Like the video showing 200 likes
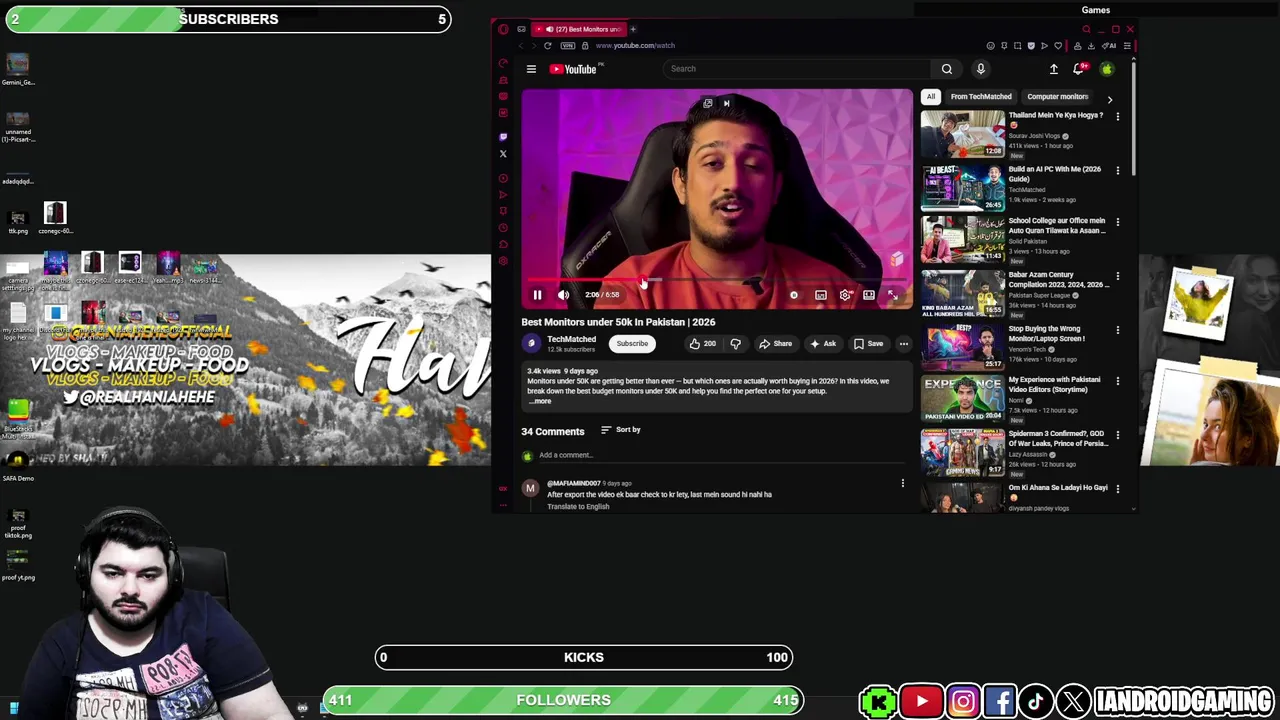 (x=703, y=344)
